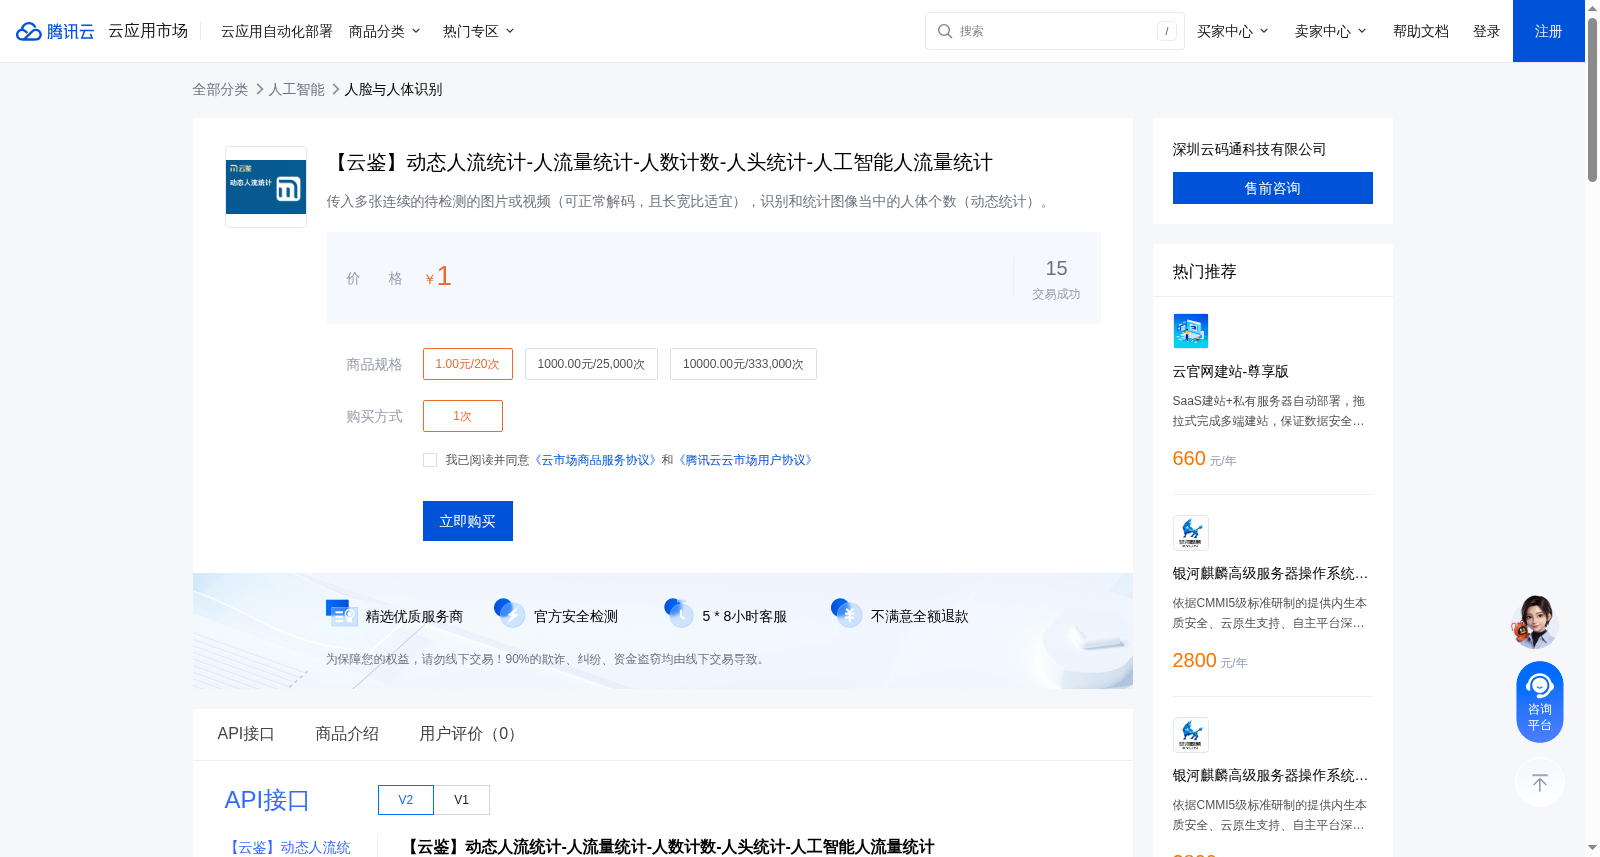Viewport: 1600px width, 857px height.
Task: Click the 云应用市场 header link
Action: pyautogui.click(x=148, y=31)
